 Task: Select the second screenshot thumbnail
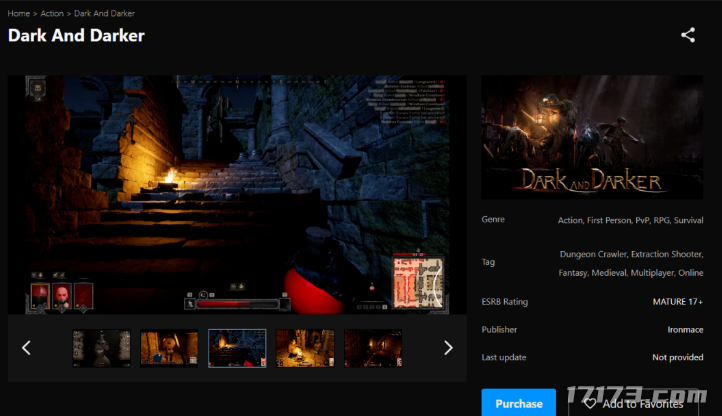[x=169, y=348]
